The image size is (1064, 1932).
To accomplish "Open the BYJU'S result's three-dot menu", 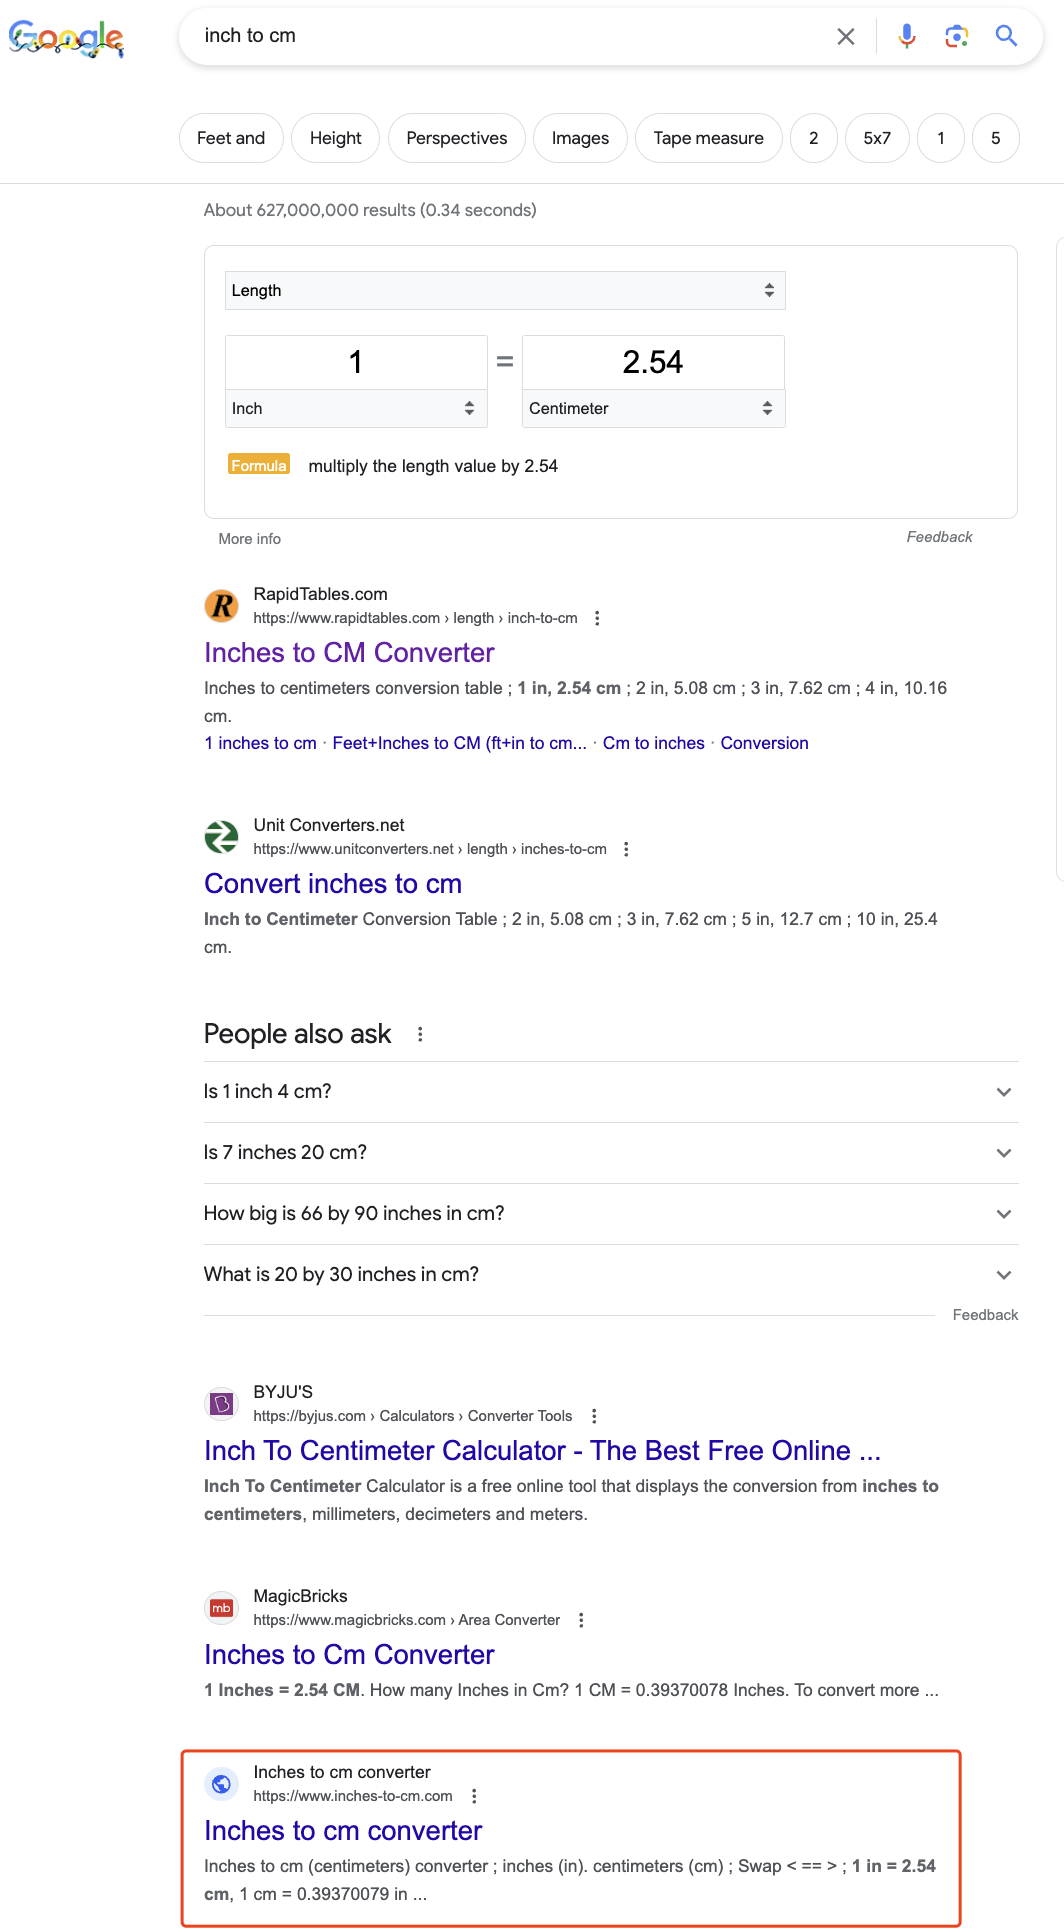I will point(594,1416).
